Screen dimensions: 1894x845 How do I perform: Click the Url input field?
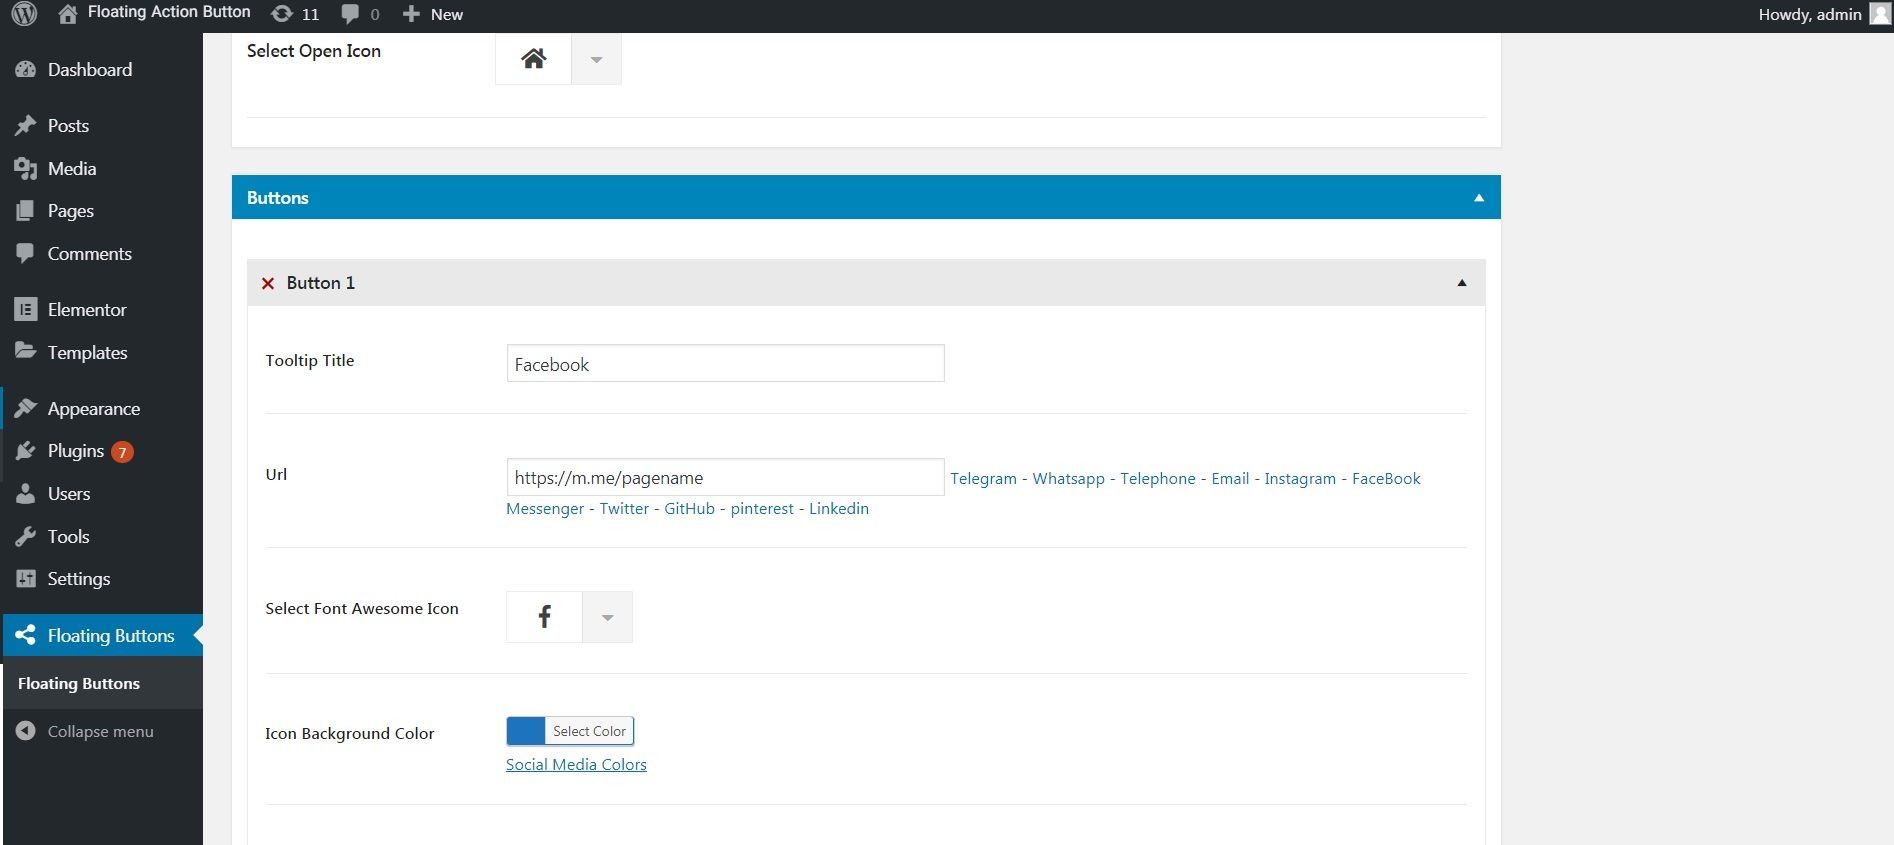click(x=725, y=477)
